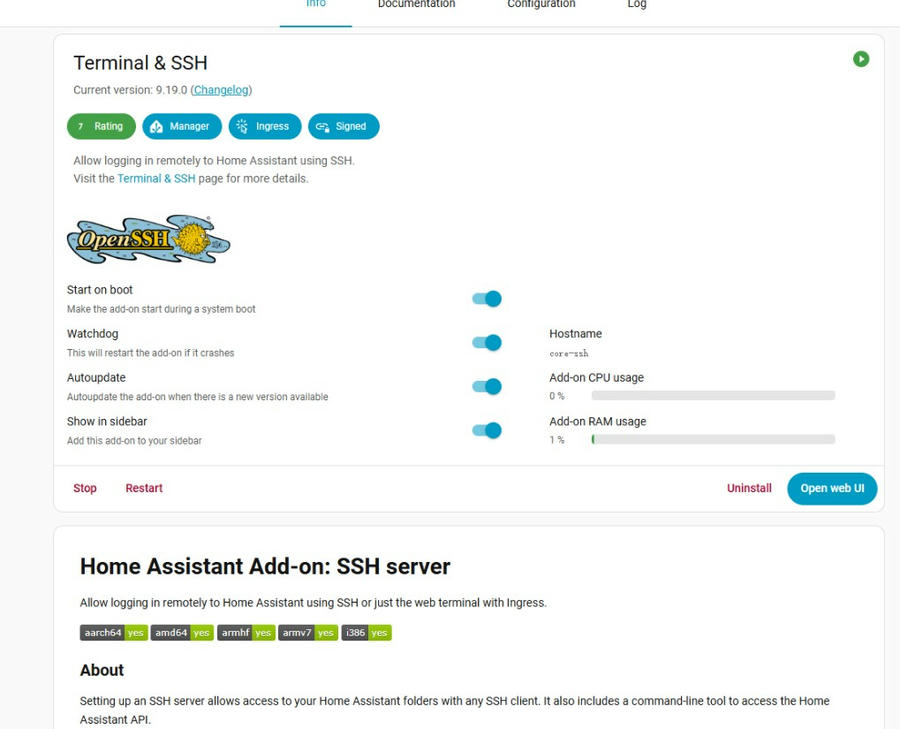Image resolution: width=900 pixels, height=729 pixels.
Task: Go to the Configuration tab
Action: point(541,5)
